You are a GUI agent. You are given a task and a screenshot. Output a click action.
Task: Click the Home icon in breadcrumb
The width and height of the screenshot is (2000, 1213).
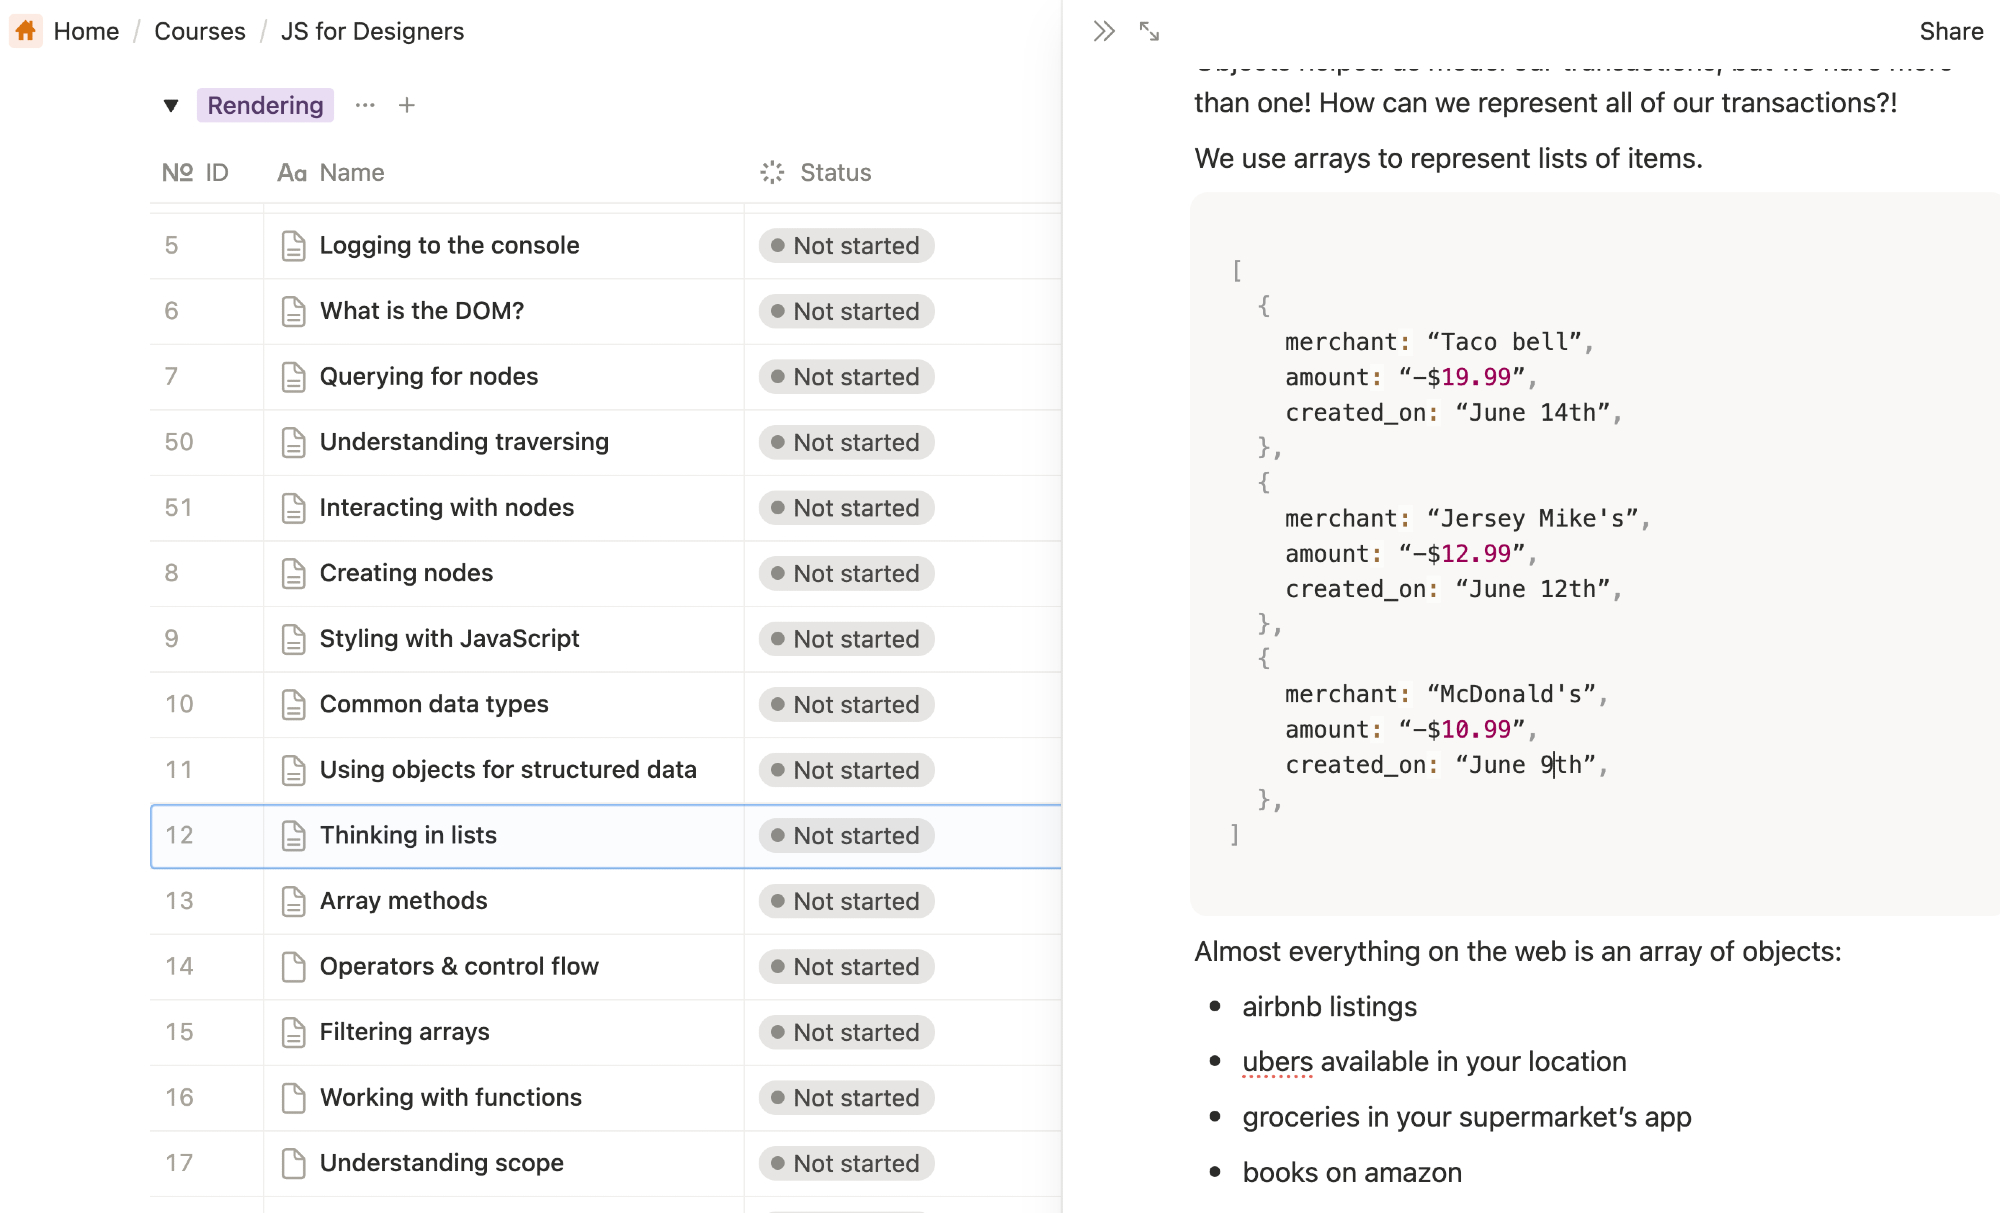(26, 31)
